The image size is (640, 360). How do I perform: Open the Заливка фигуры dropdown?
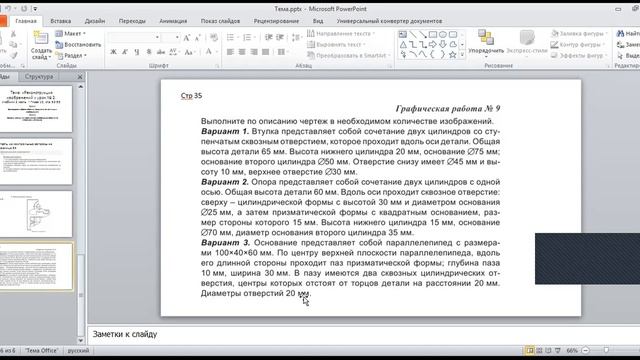click(x=579, y=33)
